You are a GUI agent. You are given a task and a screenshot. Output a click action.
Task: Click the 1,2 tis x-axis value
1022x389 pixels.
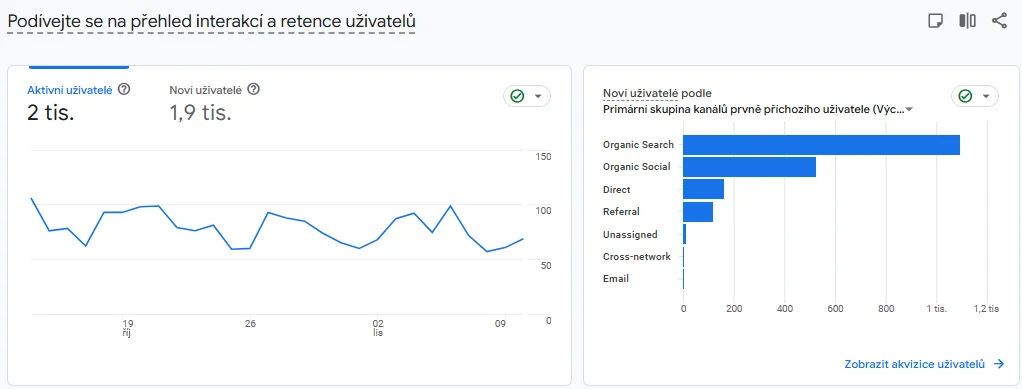click(x=986, y=309)
